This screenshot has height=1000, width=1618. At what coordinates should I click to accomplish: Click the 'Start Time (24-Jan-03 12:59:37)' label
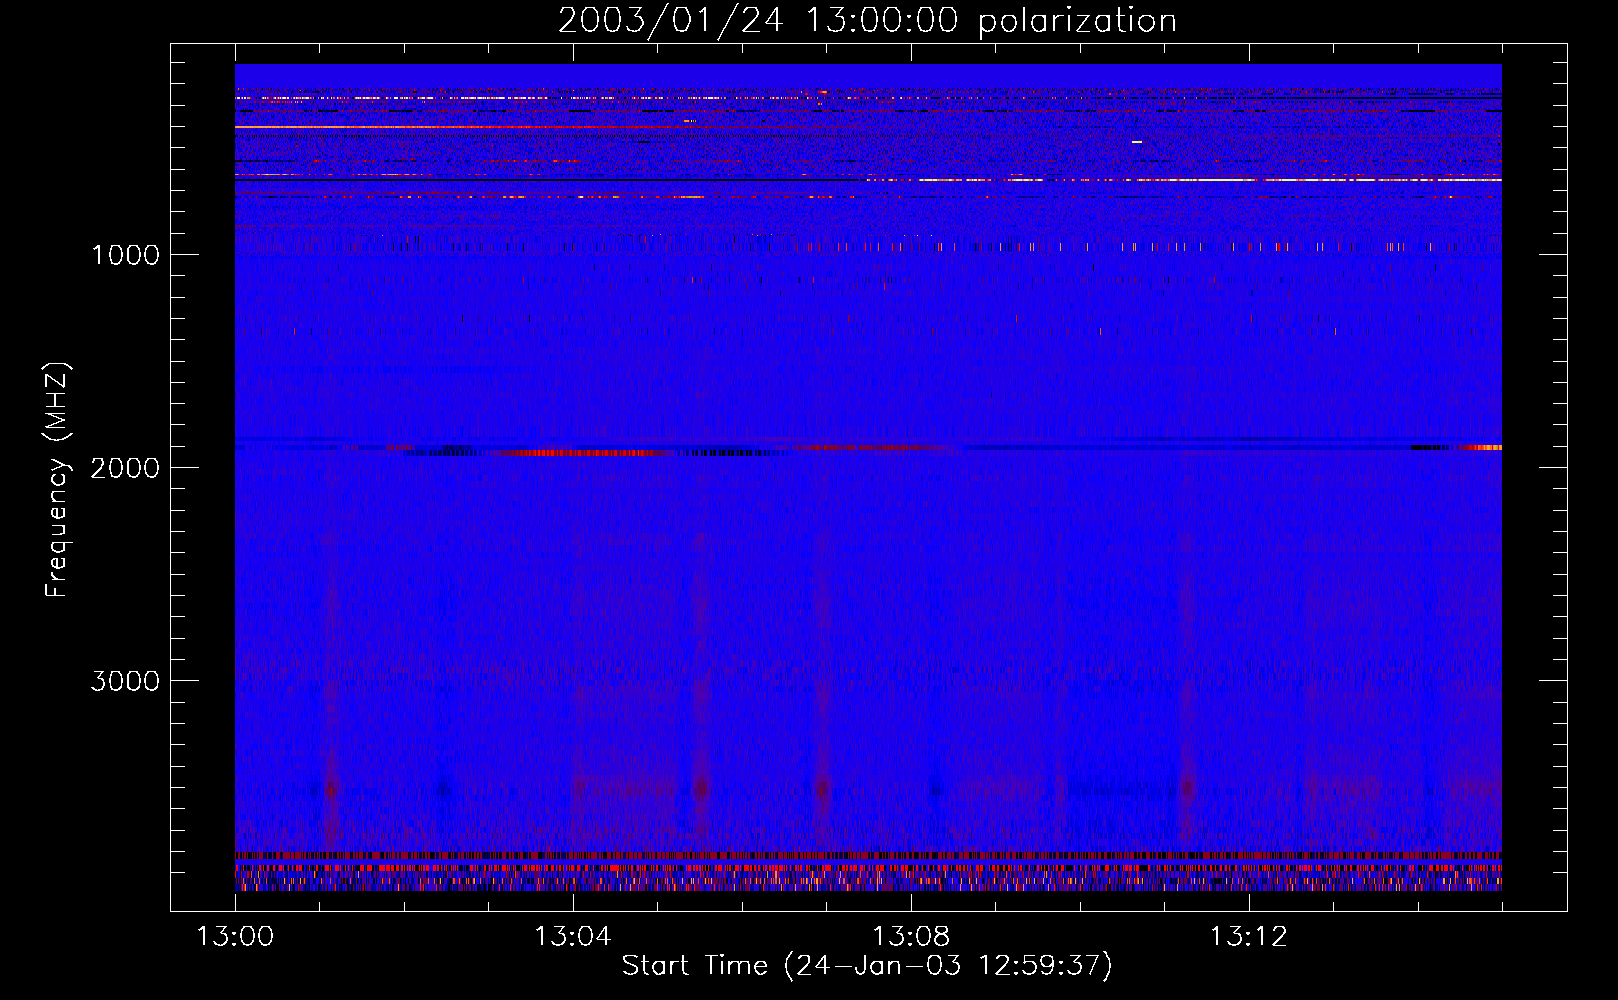867,966
